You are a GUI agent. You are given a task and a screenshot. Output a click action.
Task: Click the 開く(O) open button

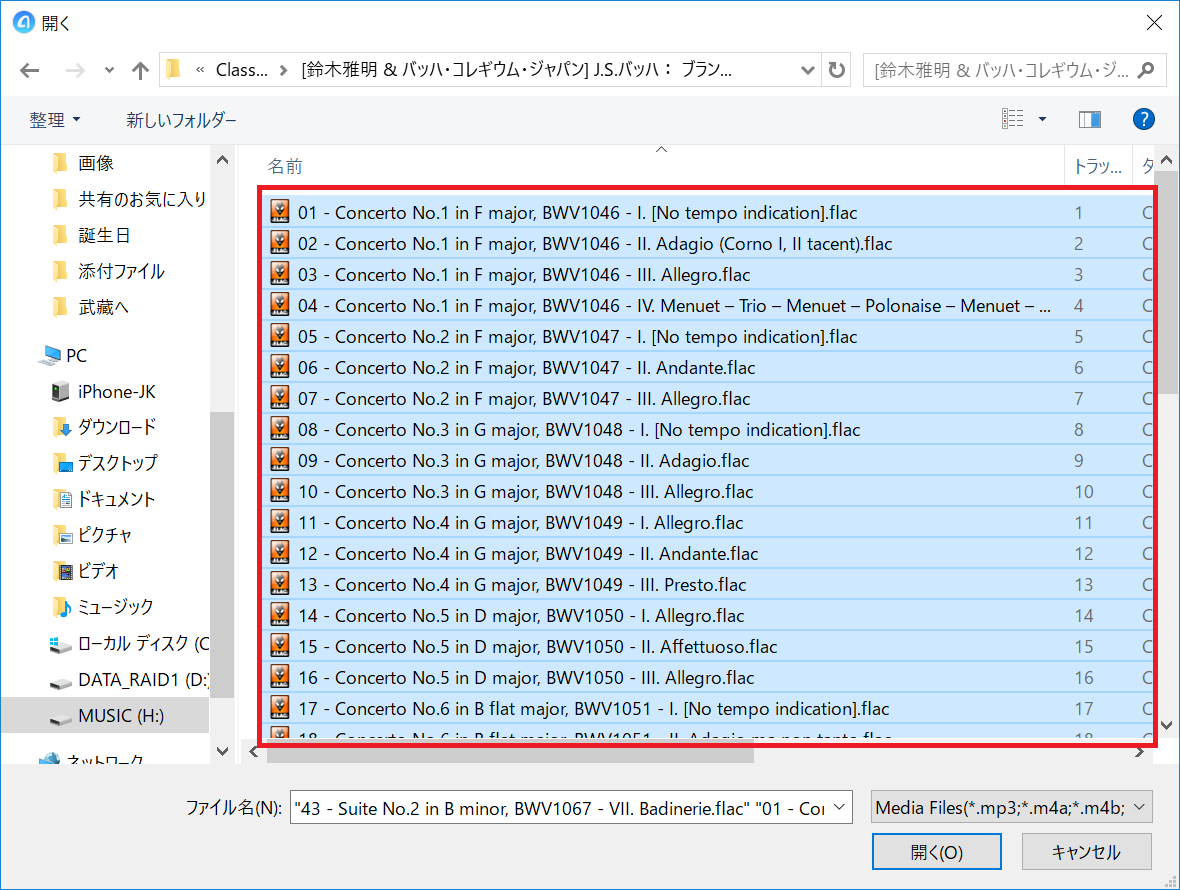click(936, 852)
